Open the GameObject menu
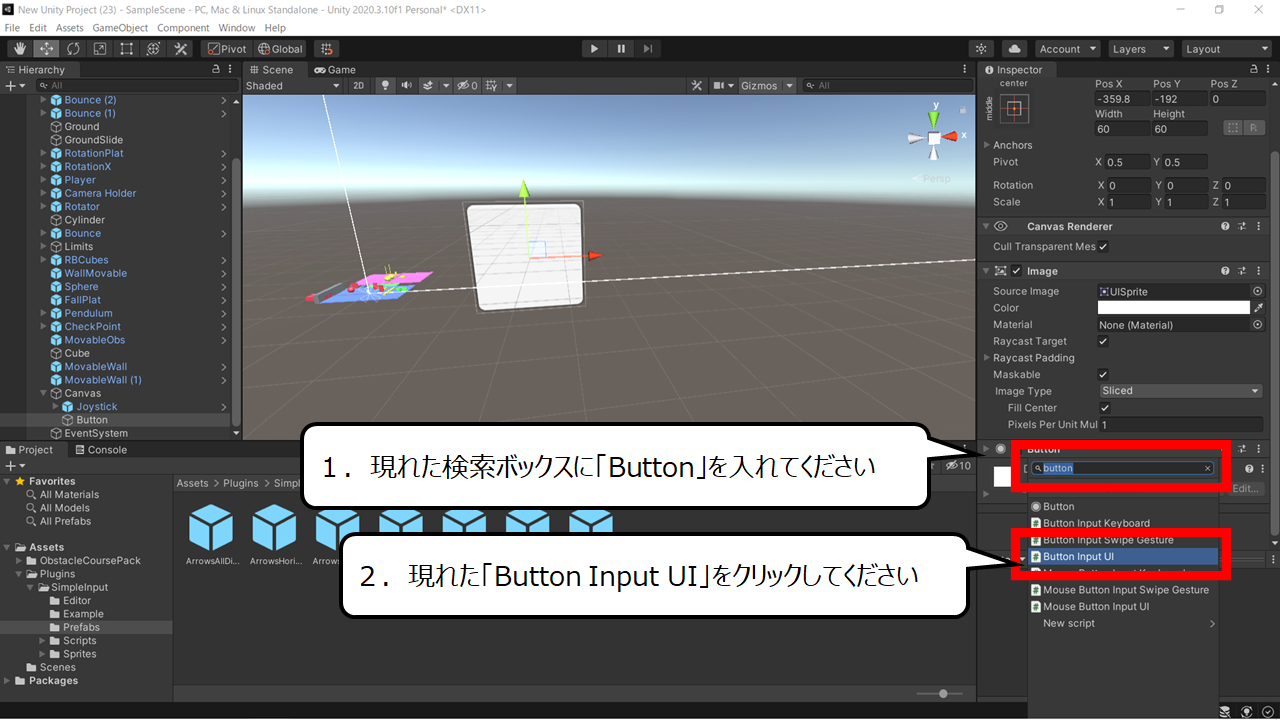 click(x=120, y=28)
